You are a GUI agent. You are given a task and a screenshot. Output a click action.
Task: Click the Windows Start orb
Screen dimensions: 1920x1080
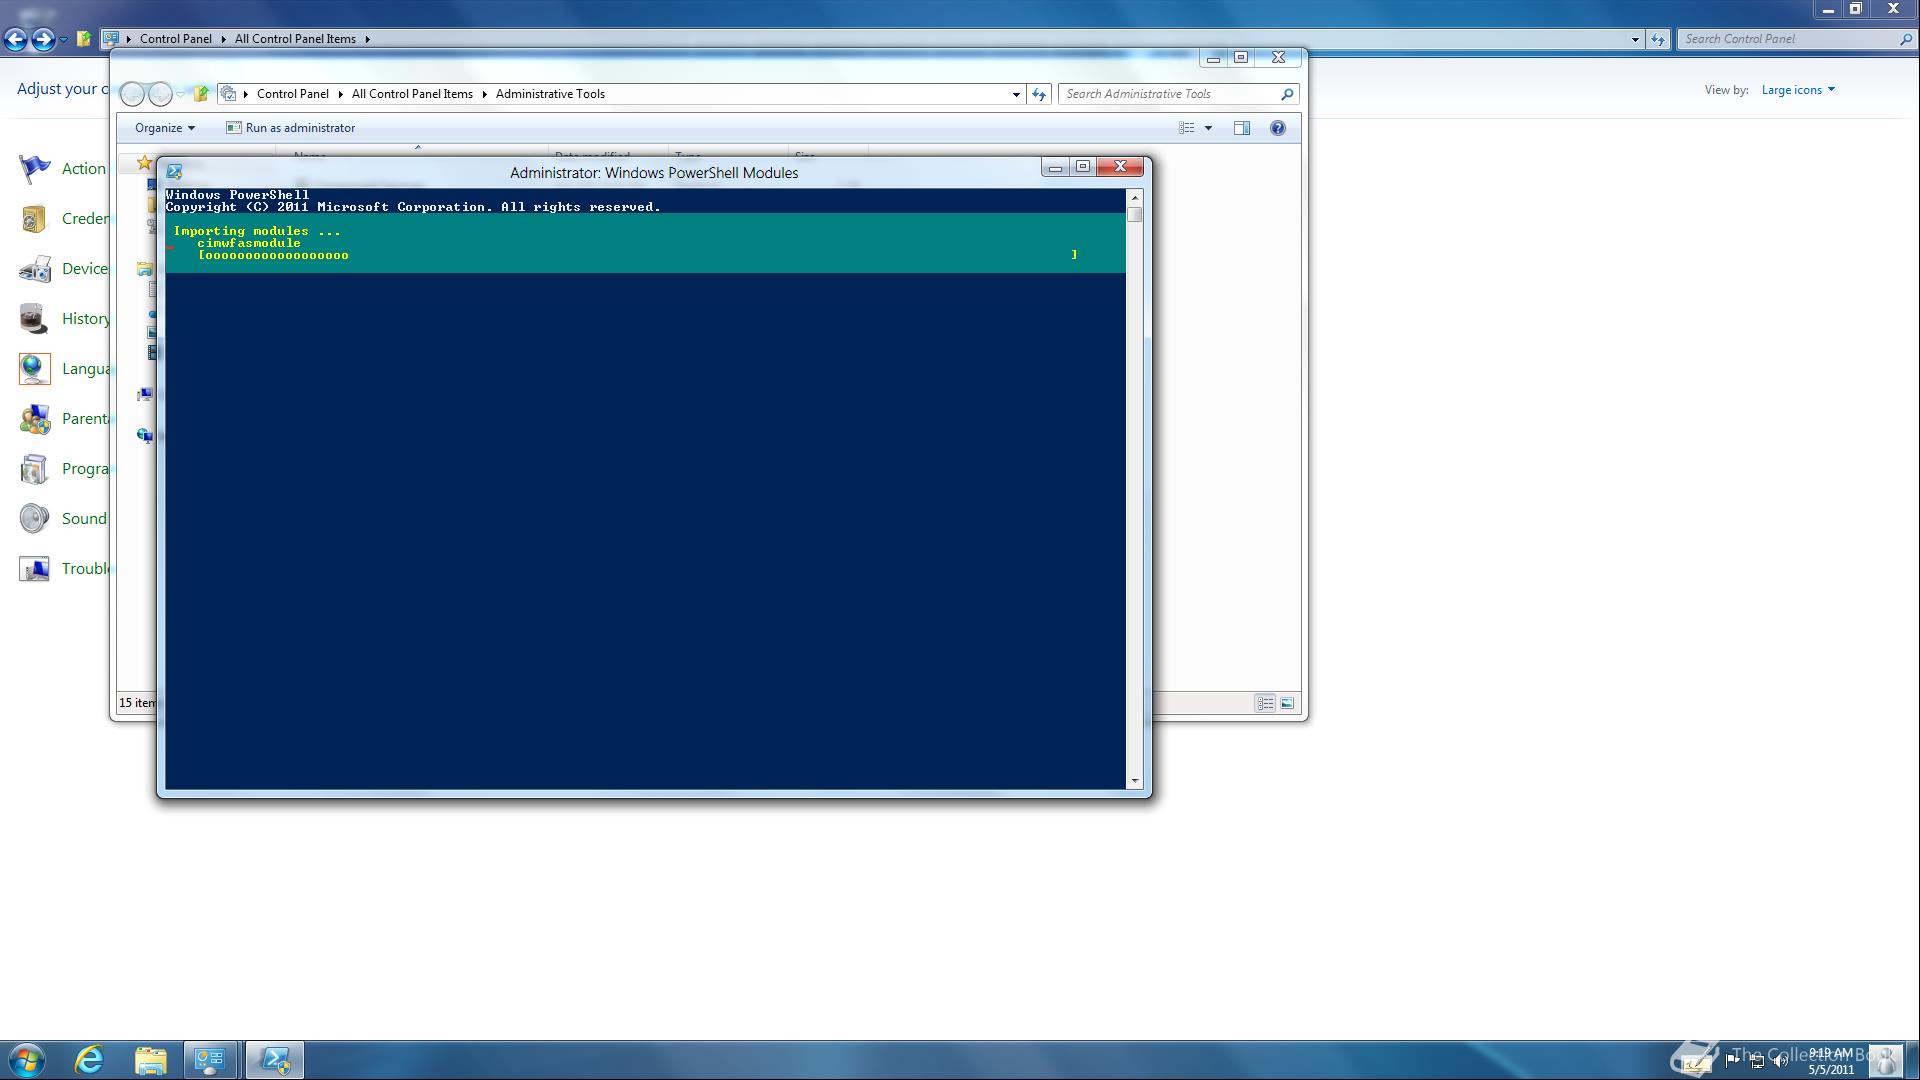tap(27, 1060)
